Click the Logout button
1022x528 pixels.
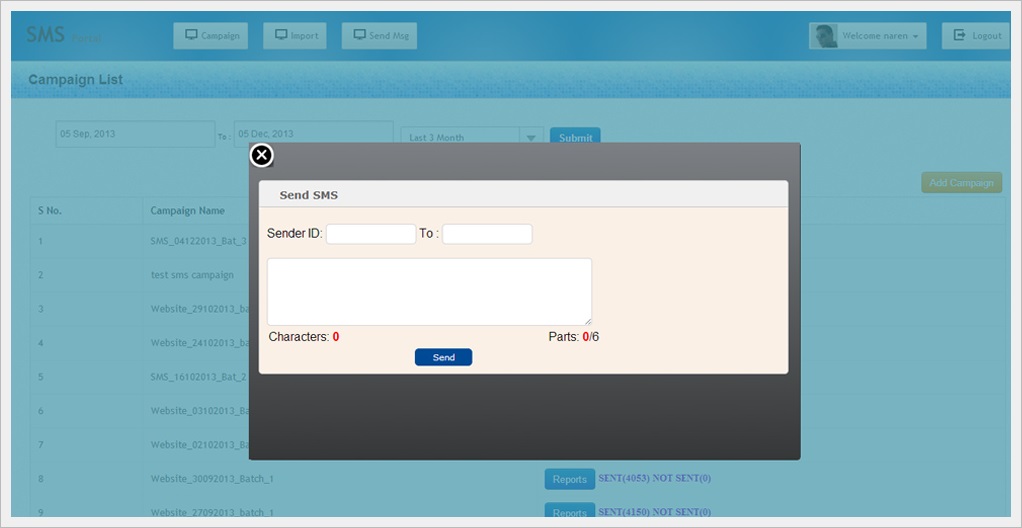pos(976,36)
